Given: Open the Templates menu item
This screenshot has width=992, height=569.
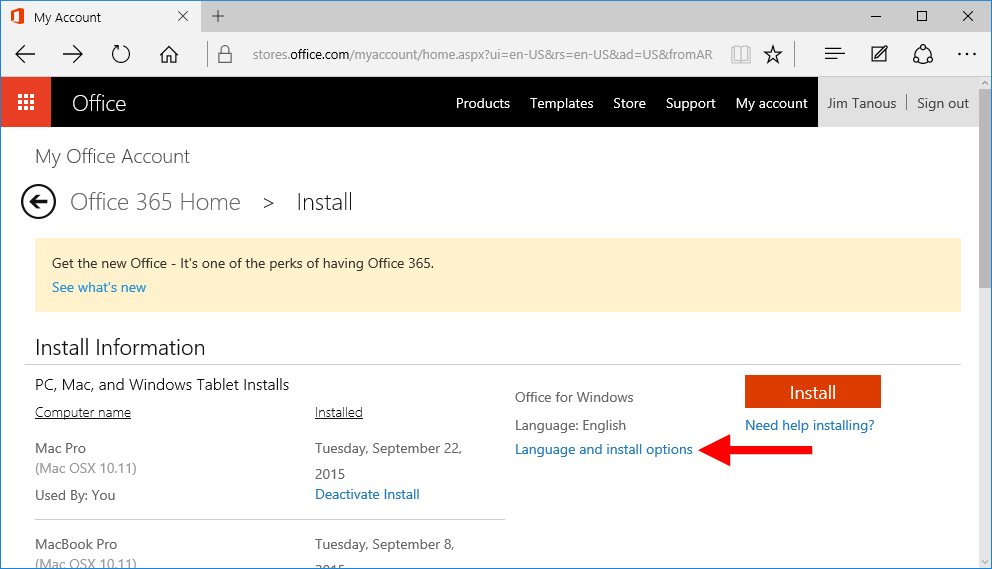Looking at the screenshot, I should pyautogui.click(x=561, y=103).
